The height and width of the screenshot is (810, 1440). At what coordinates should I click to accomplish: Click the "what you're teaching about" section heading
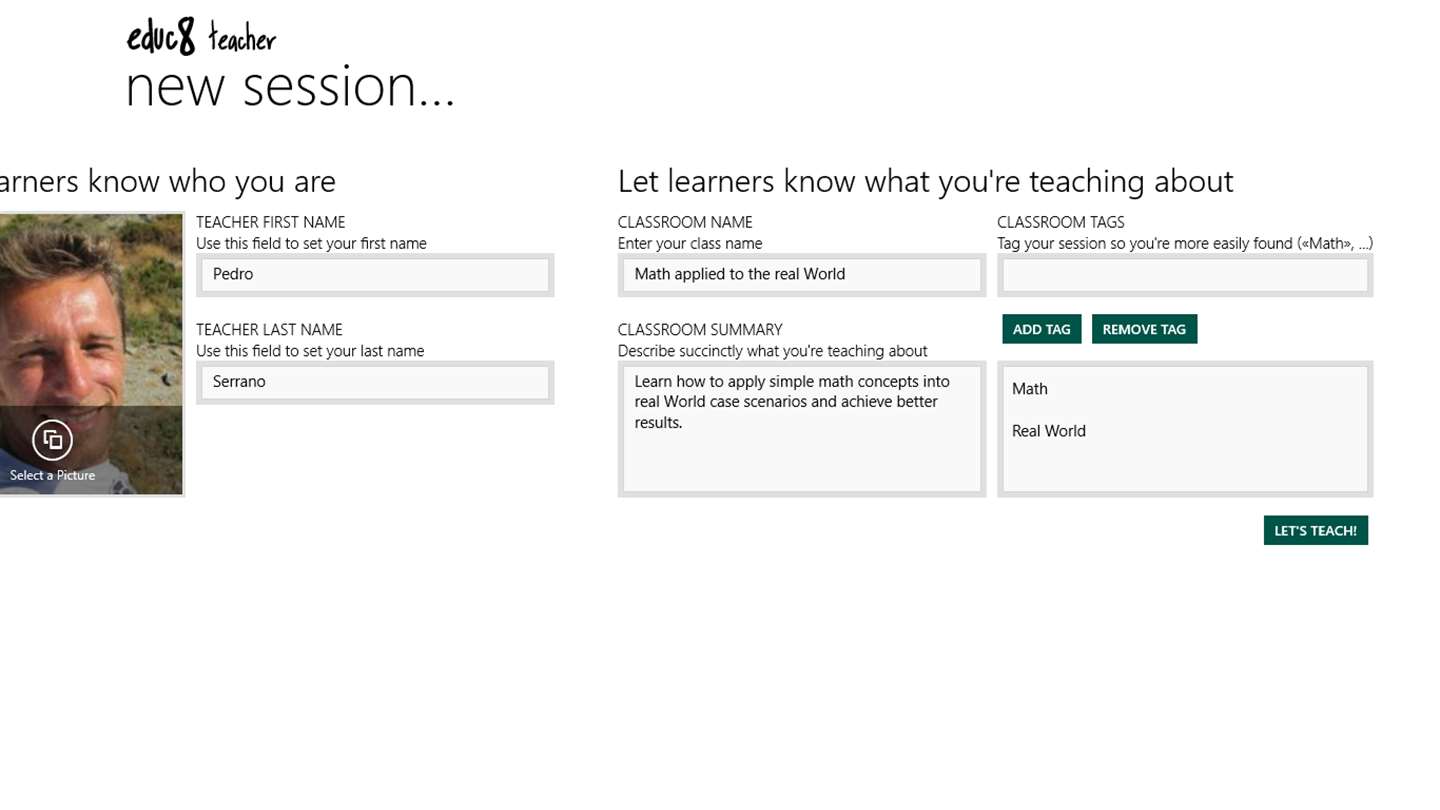click(x=925, y=181)
